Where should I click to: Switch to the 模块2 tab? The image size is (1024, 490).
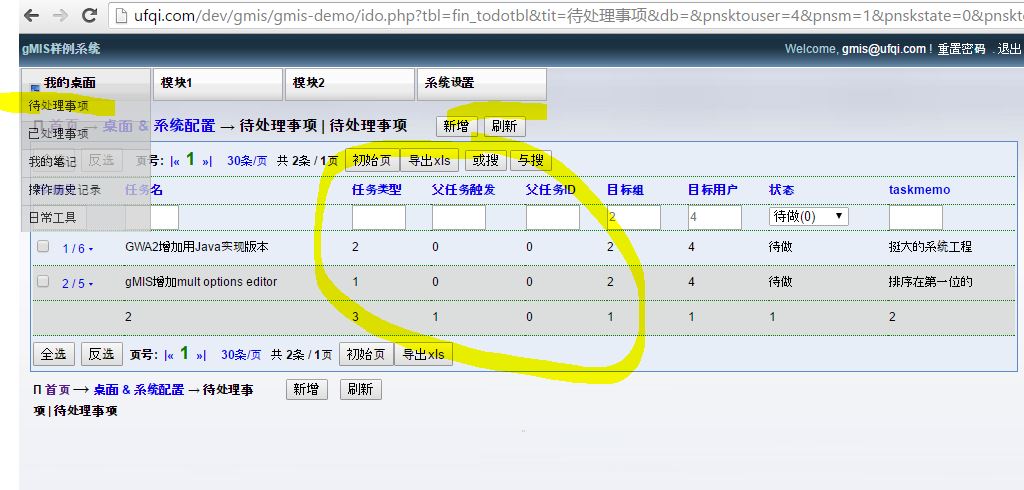coord(349,84)
